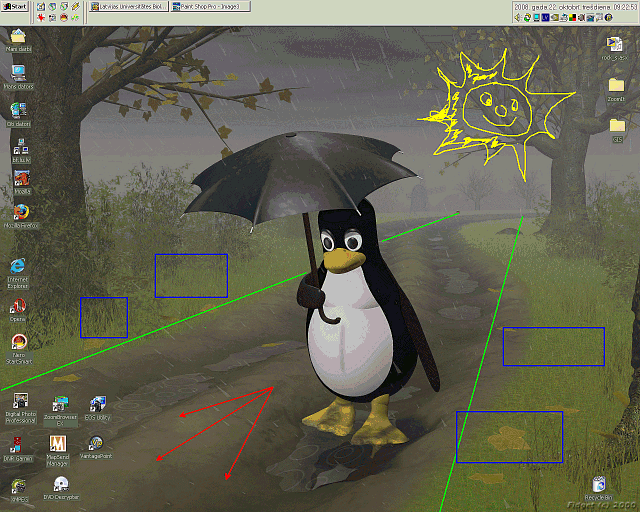This screenshot has width=640, height=512.
Task: Click the cyan monitor tray icon
Action: pos(536,18)
